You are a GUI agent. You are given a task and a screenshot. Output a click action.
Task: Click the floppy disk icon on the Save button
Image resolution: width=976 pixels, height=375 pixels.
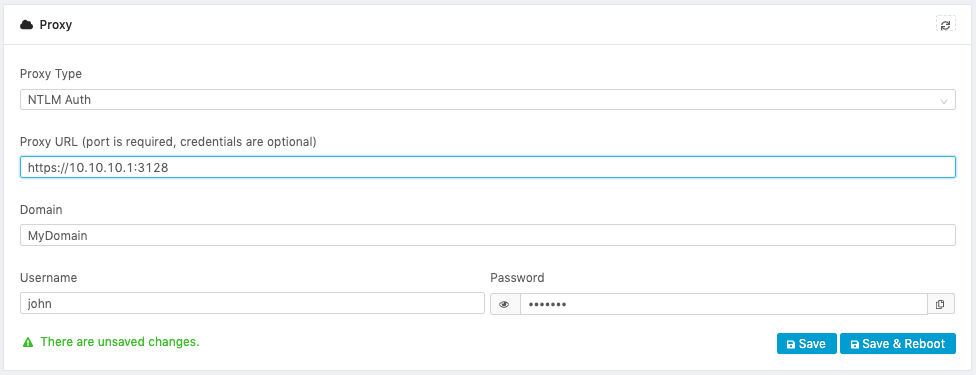[x=791, y=344]
